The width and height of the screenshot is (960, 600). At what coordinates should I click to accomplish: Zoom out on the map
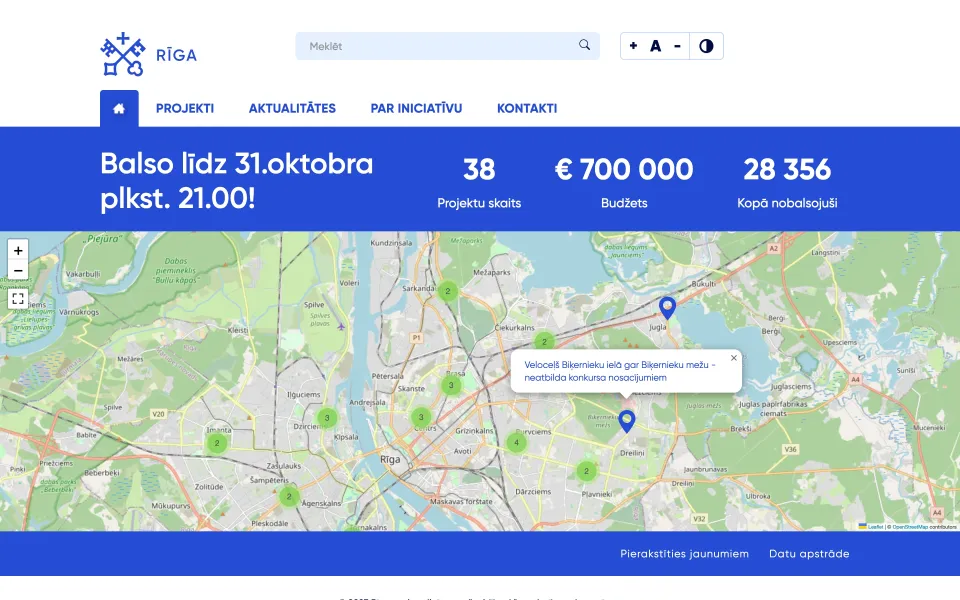18,271
